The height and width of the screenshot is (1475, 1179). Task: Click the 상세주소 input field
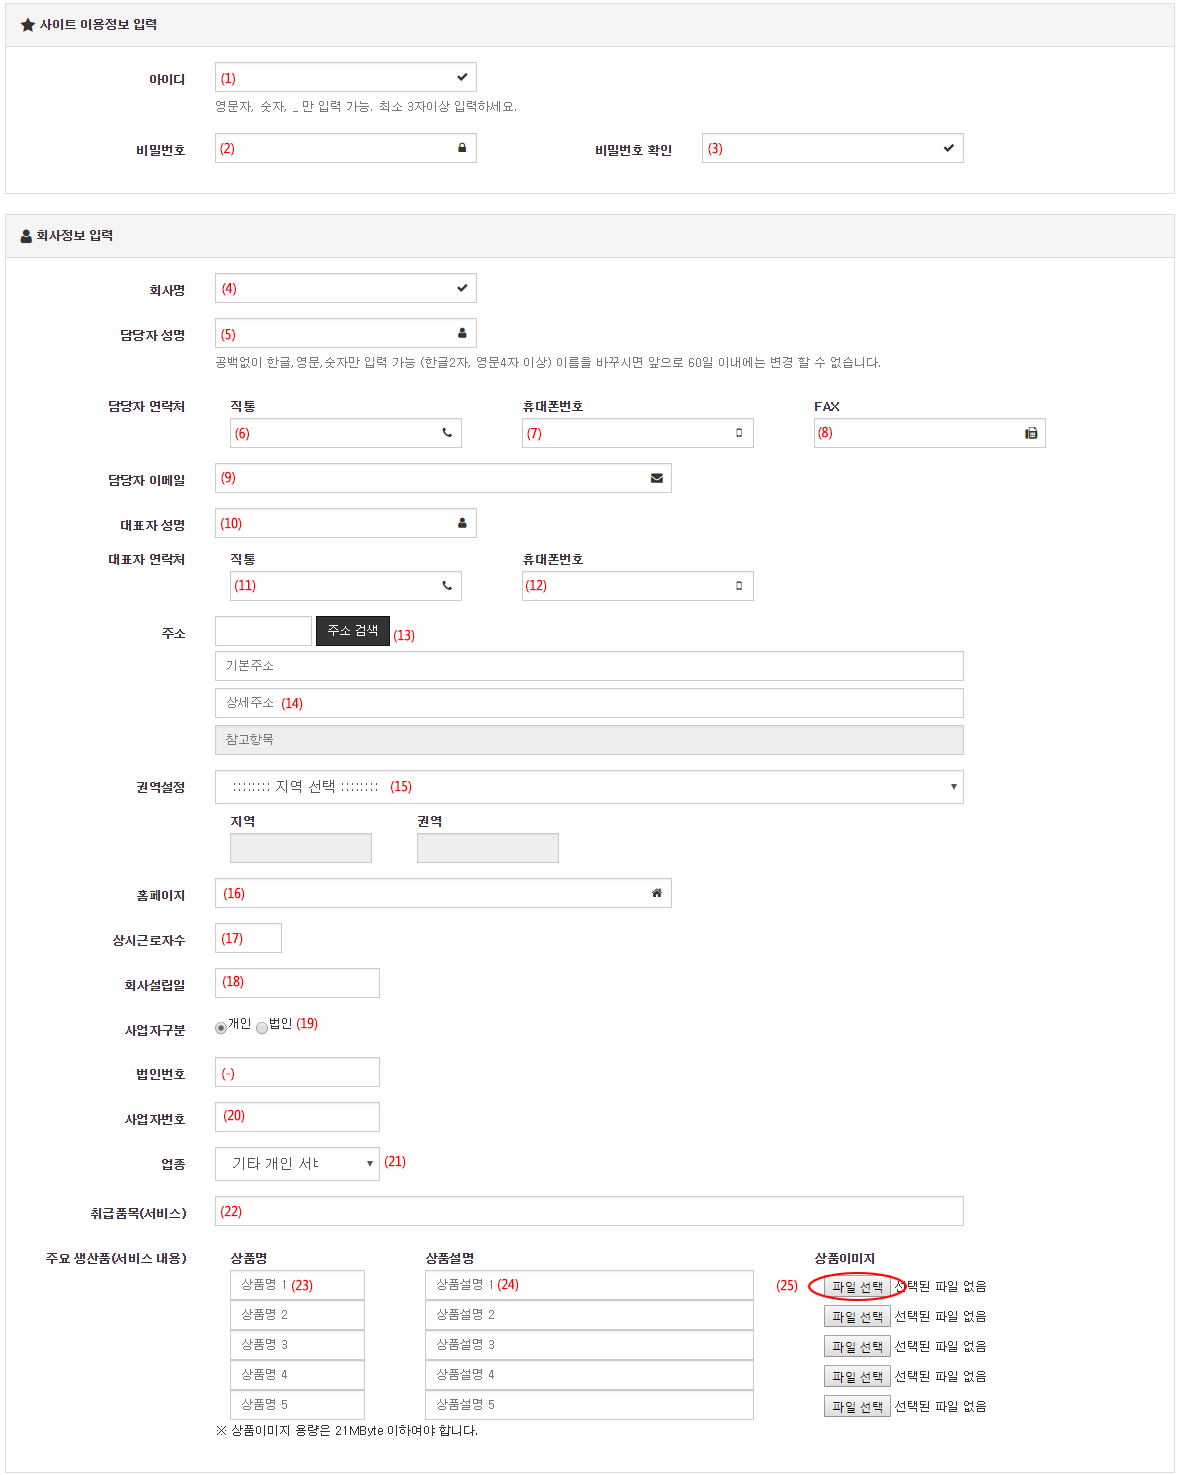pos(589,703)
